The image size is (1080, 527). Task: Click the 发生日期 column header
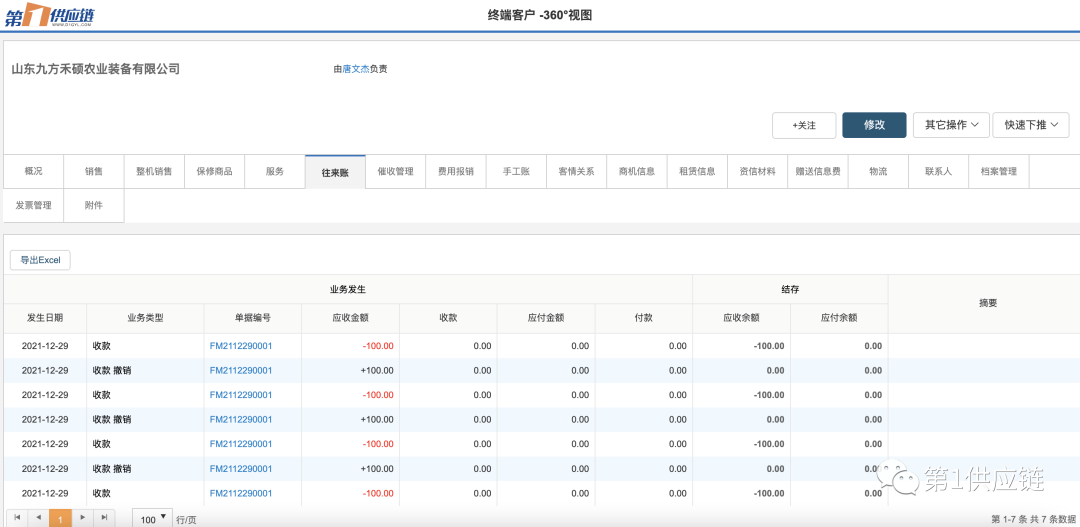point(45,318)
